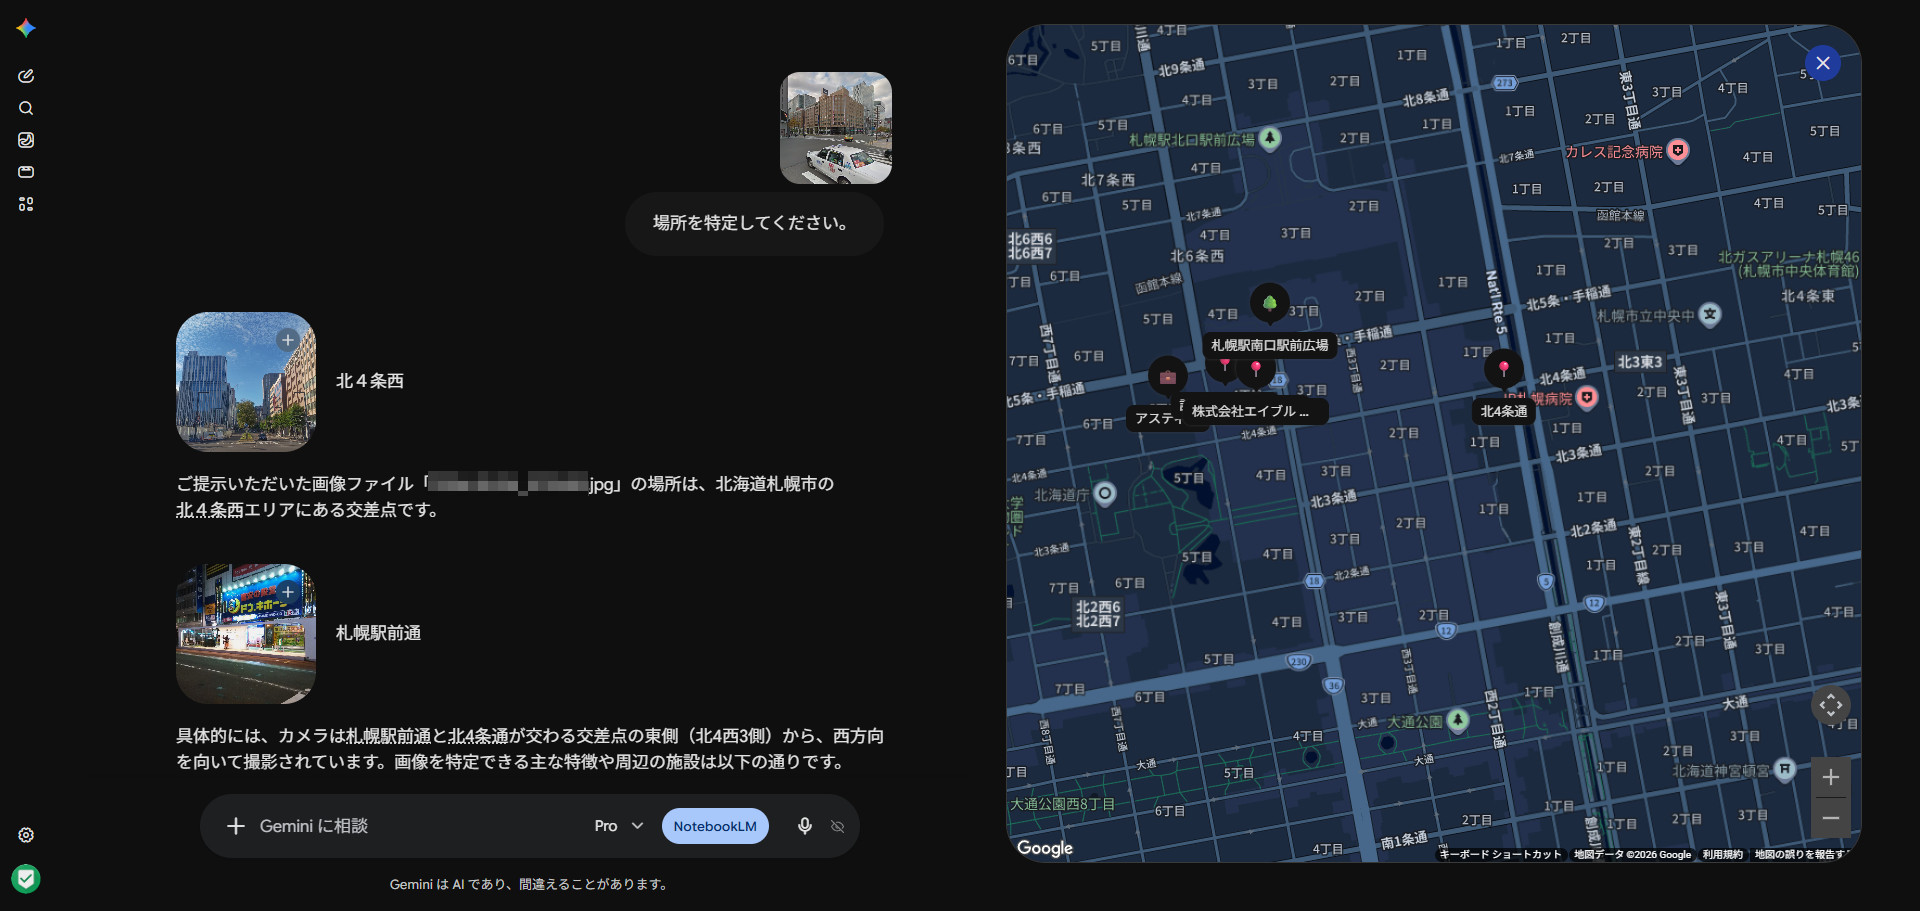1920x911 pixels.
Task: Open the underlined 札幌駅前通 link in response
Action: pyautogui.click(x=387, y=736)
